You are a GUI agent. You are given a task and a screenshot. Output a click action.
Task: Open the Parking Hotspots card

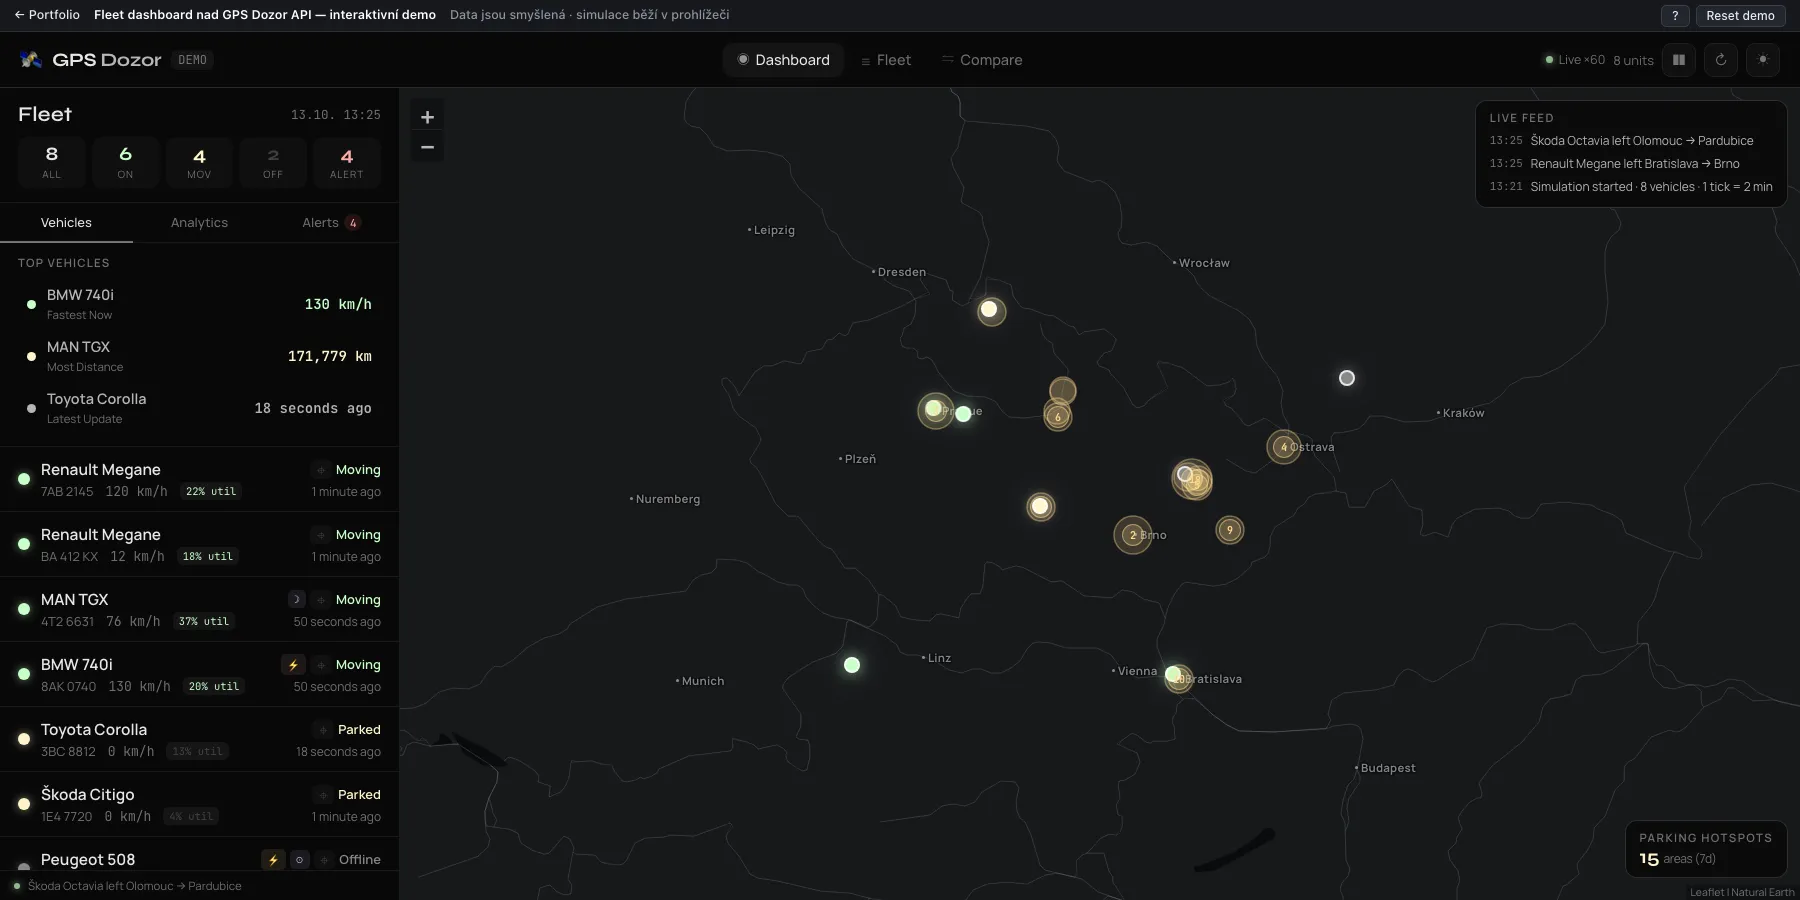pyautogui.click(x=1706, y=848)
